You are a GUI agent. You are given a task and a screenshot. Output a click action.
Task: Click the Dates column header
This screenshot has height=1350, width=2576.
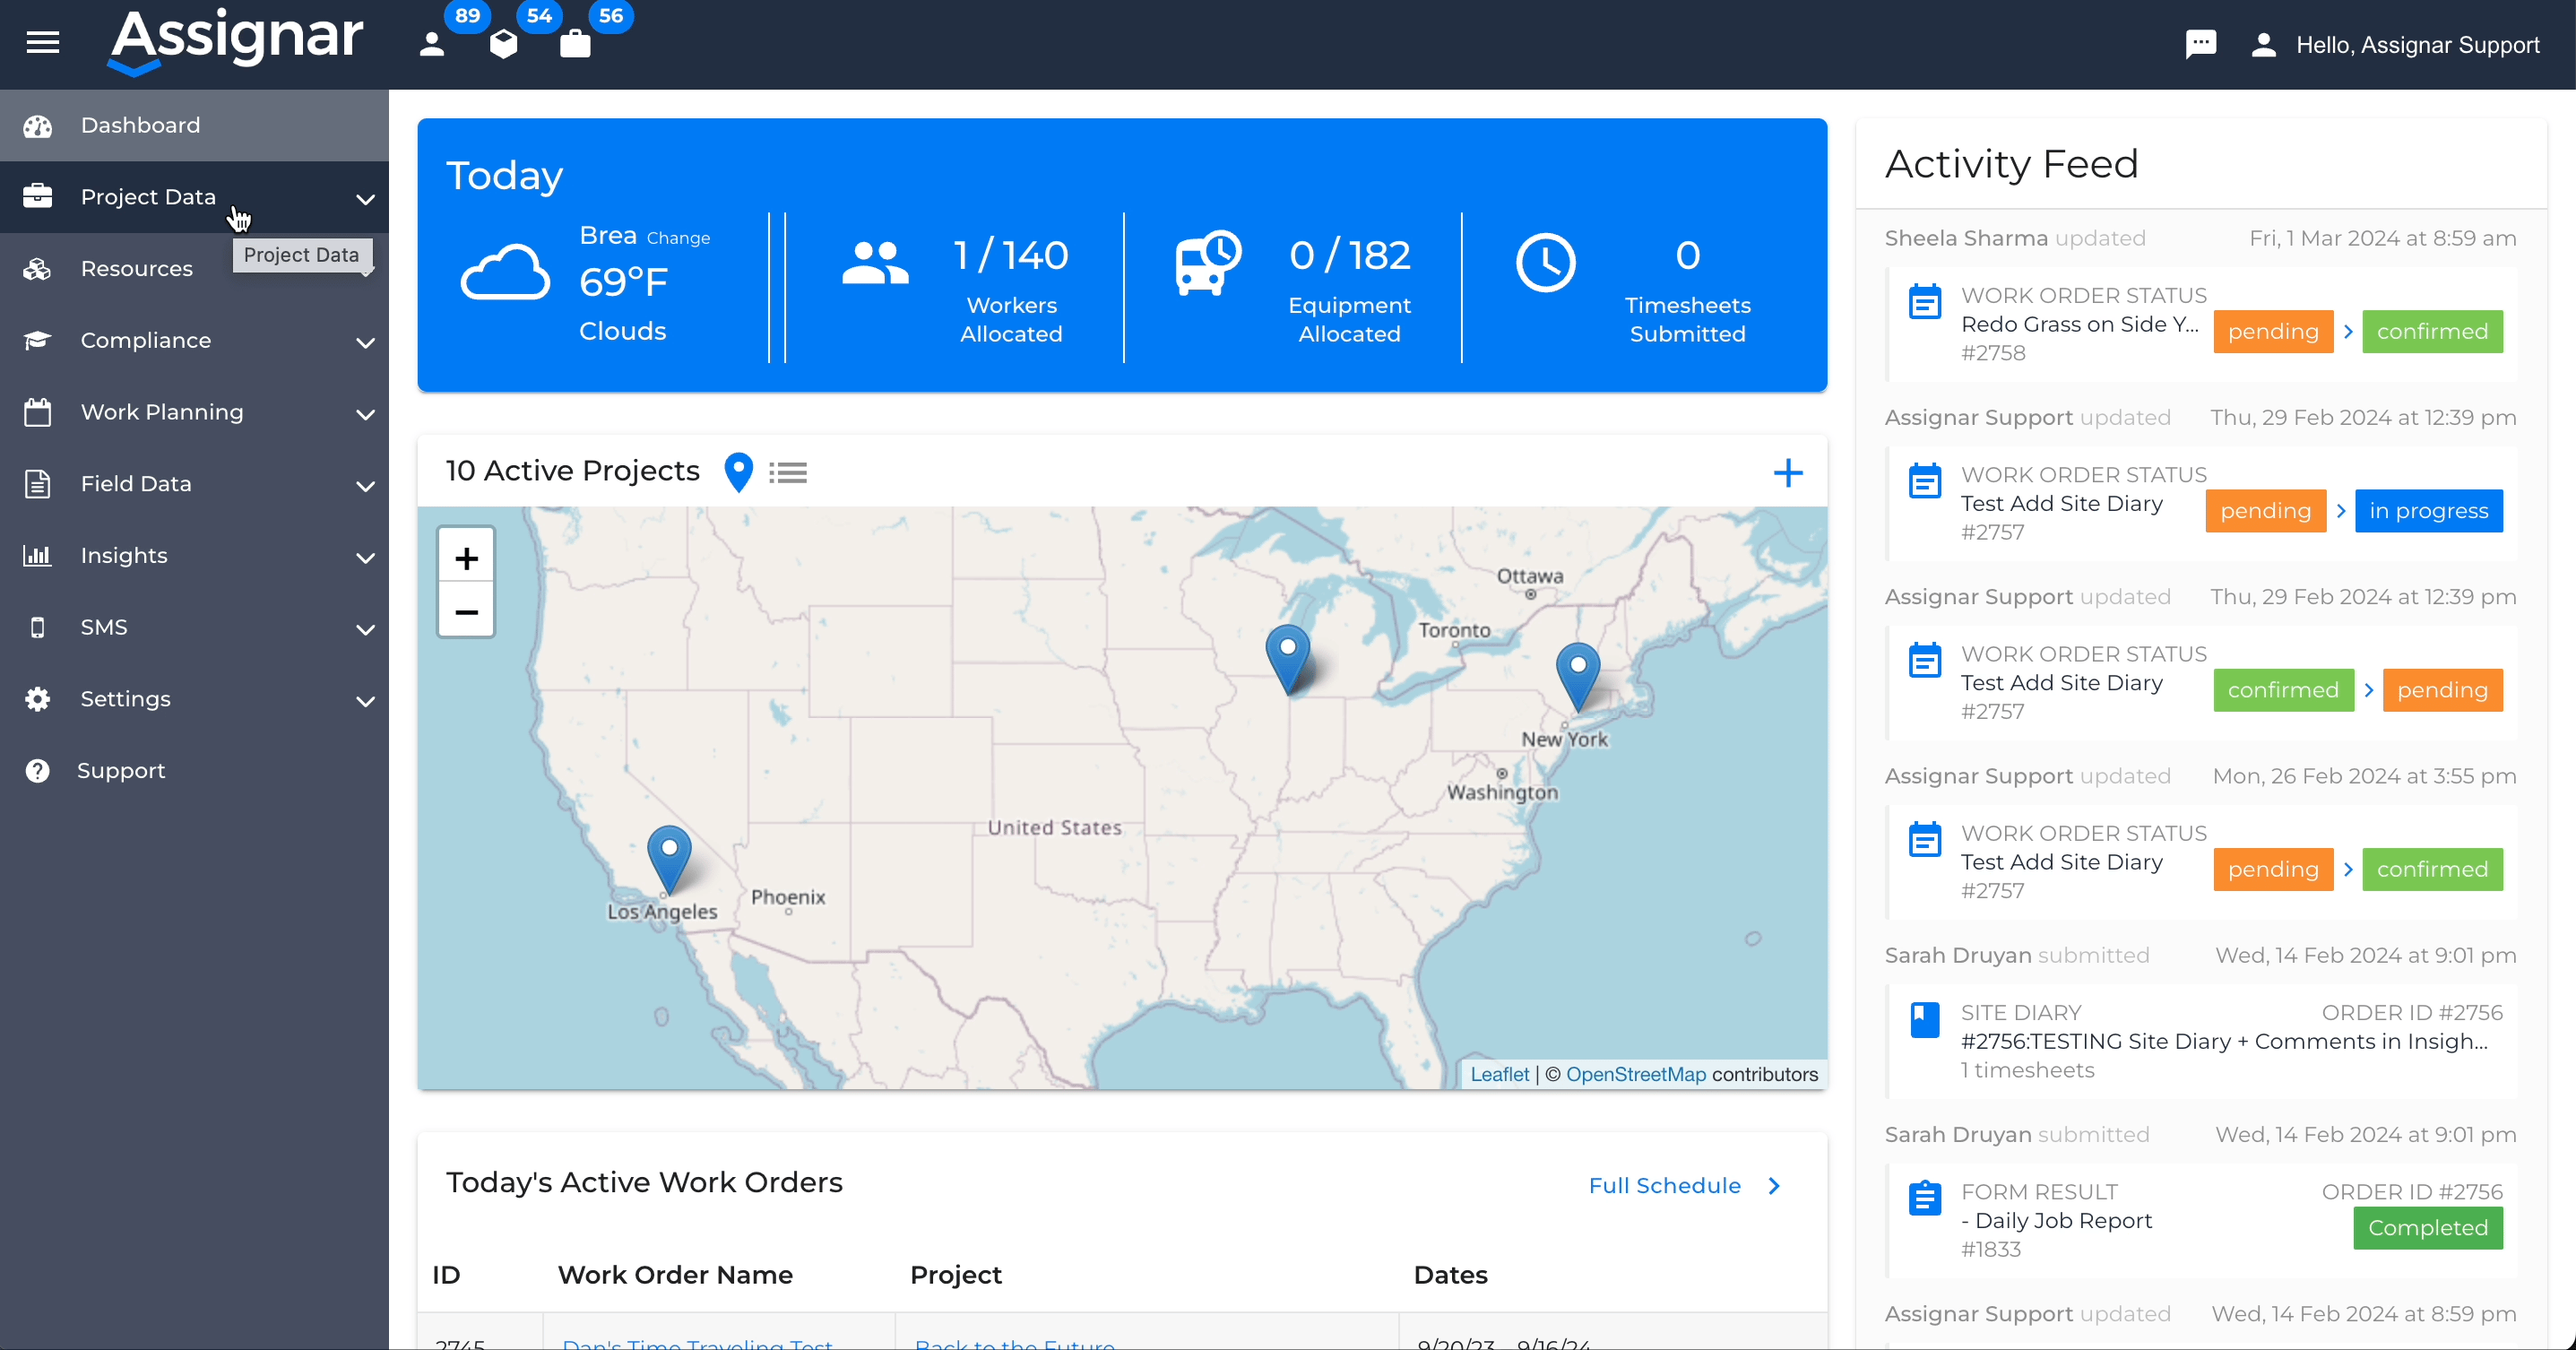1450,1275
